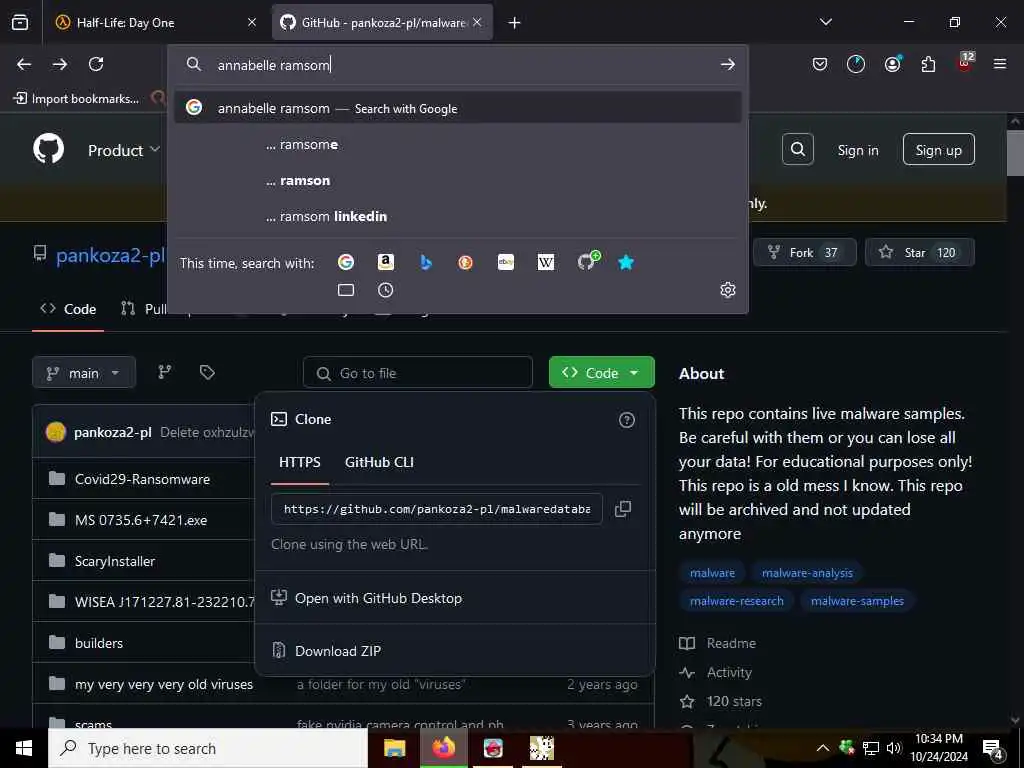Image resolution: width=1024 pixels, height=768 pixels.
Task: Search bookmarks with the star icon
Action: coord(626,262)
